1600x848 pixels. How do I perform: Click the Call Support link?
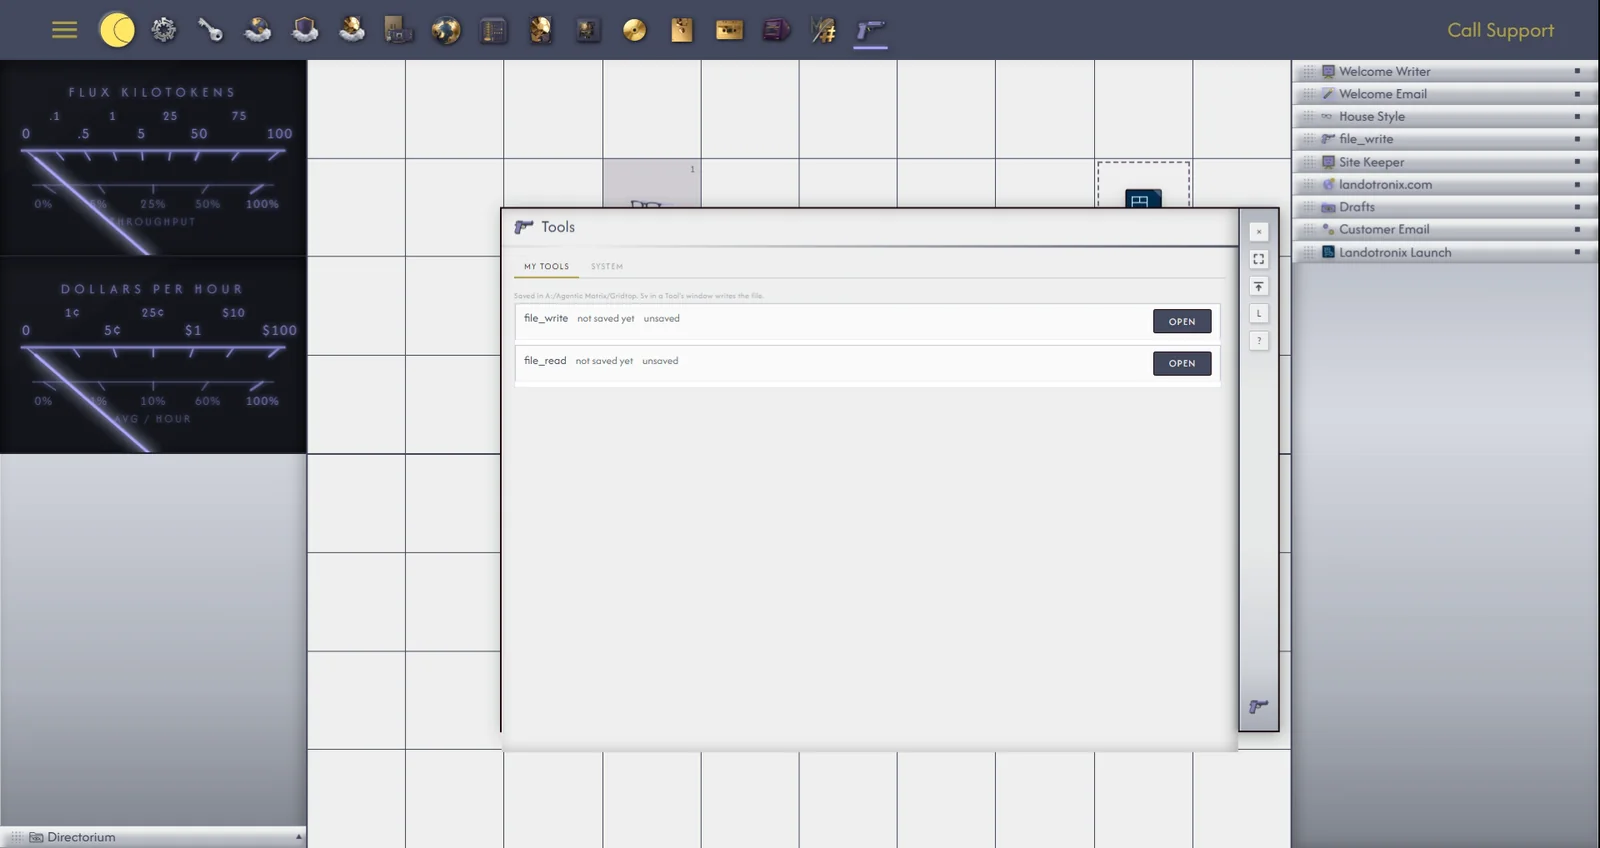[1500, 30]
